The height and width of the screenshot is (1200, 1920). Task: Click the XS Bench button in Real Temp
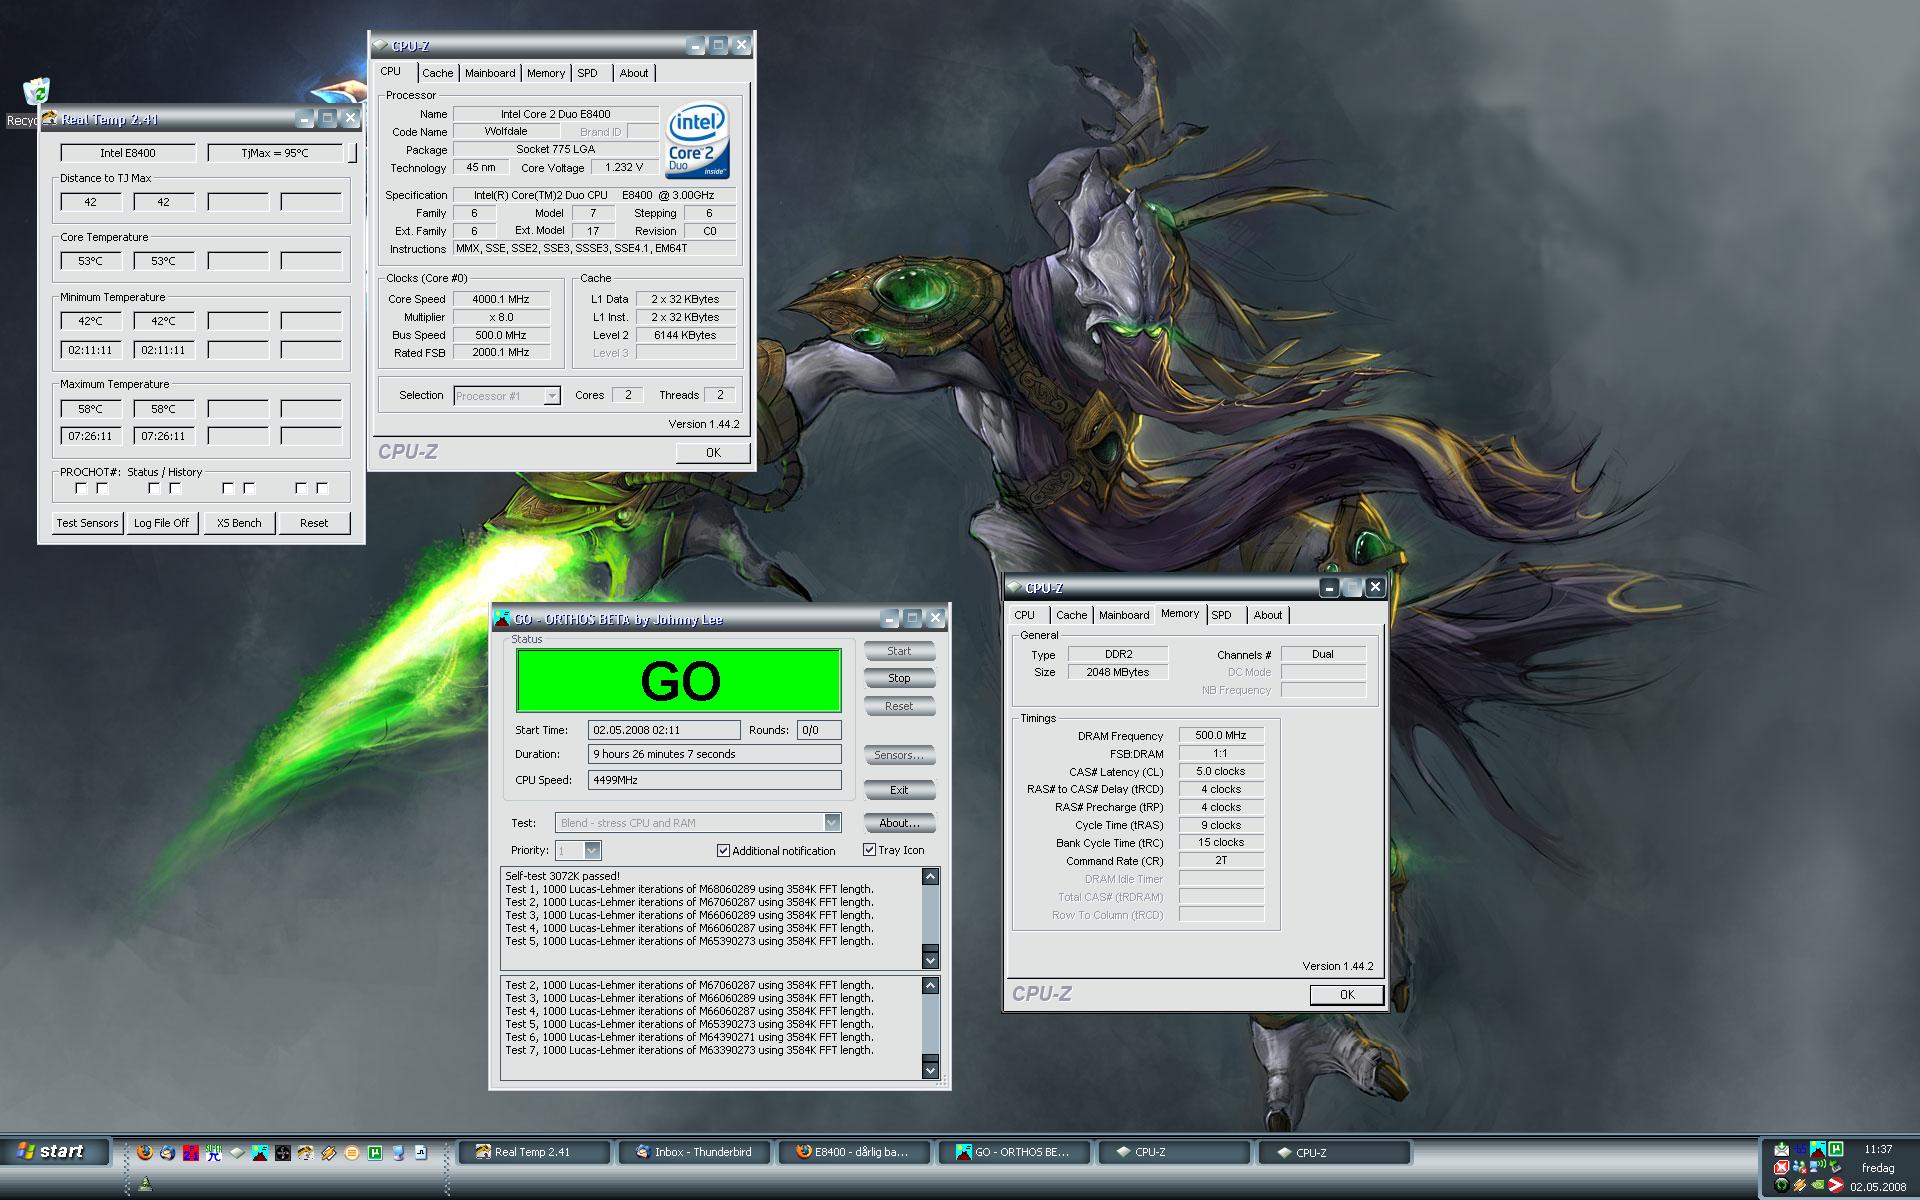tap(239, 523)
